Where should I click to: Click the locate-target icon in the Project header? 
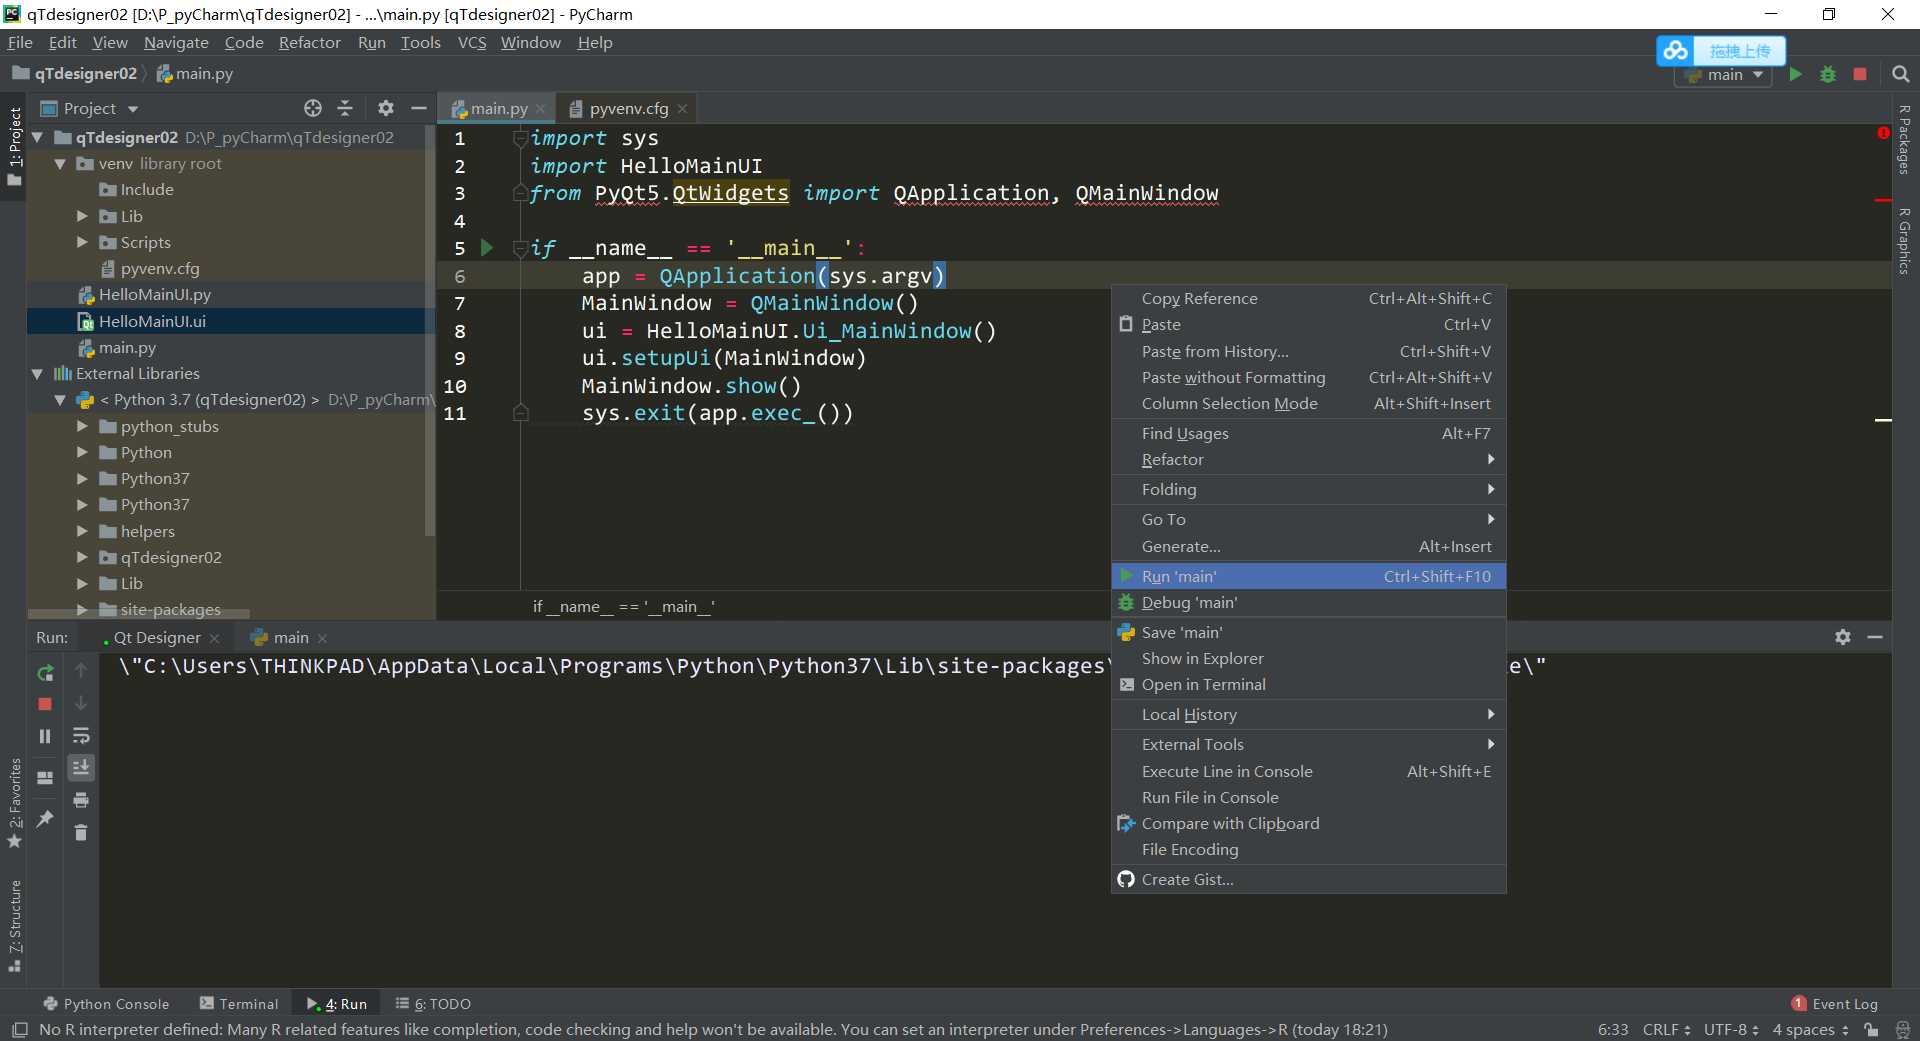coord(313,108)
